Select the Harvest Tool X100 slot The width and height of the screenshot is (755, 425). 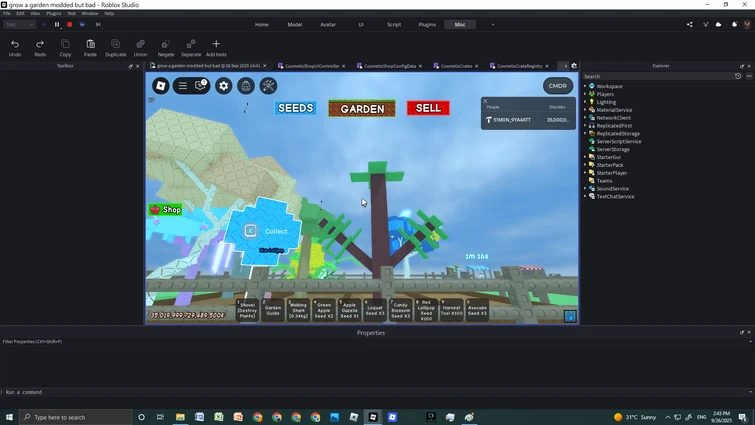coord(452,310)
